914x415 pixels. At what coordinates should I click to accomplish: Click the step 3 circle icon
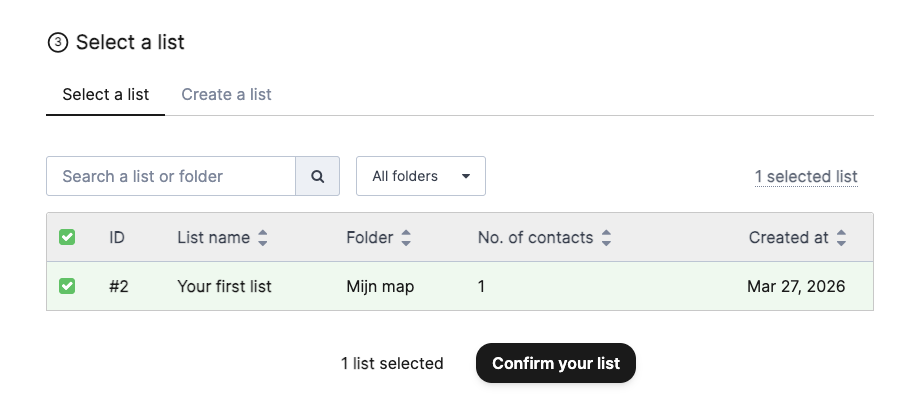tap(57, 43)
